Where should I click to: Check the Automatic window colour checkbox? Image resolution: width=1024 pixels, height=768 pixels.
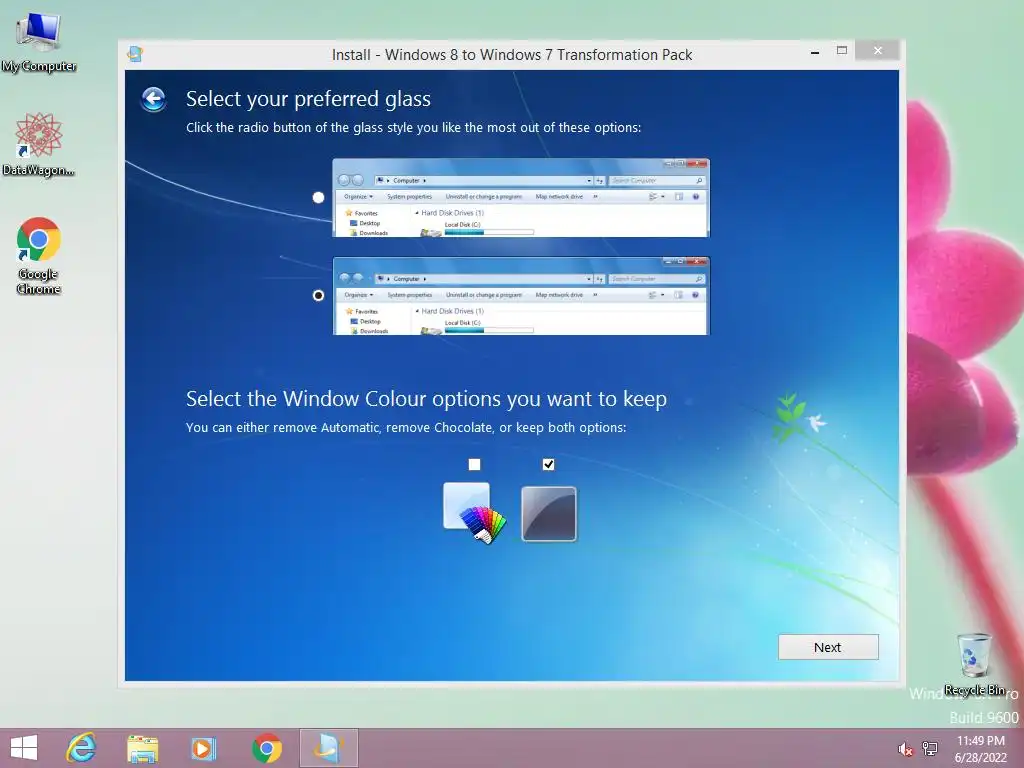474,464
